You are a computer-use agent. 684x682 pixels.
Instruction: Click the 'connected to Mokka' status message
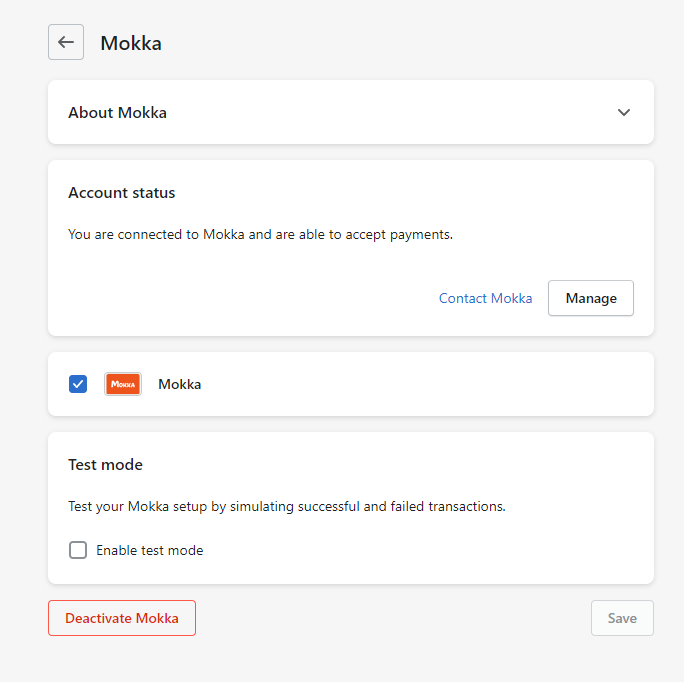click(260, 234)
